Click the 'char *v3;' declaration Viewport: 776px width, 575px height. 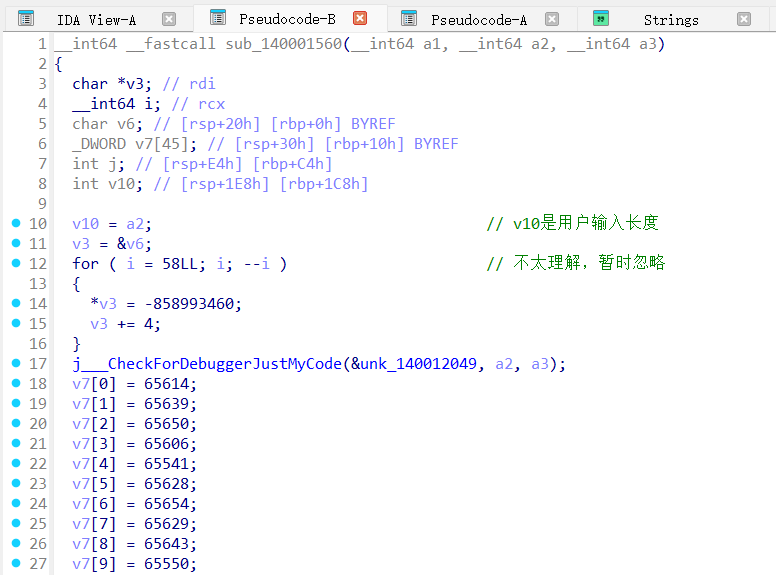click(112, 84)
